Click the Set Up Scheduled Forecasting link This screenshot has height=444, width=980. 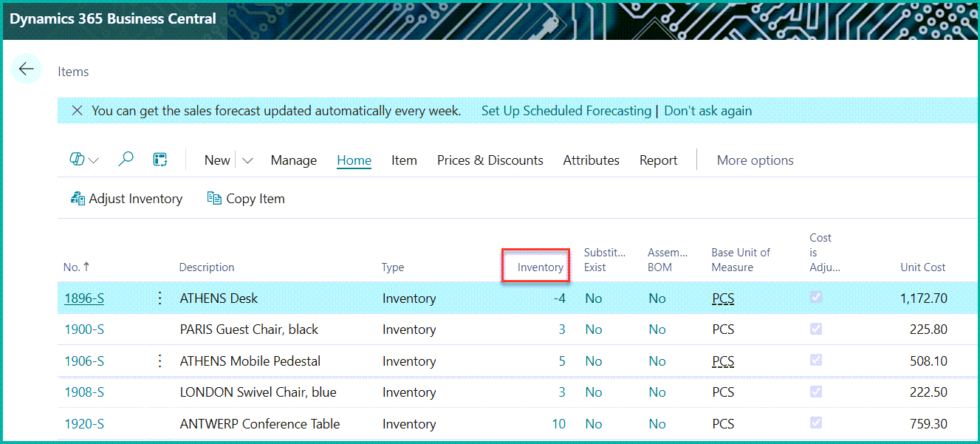point(566,111)
